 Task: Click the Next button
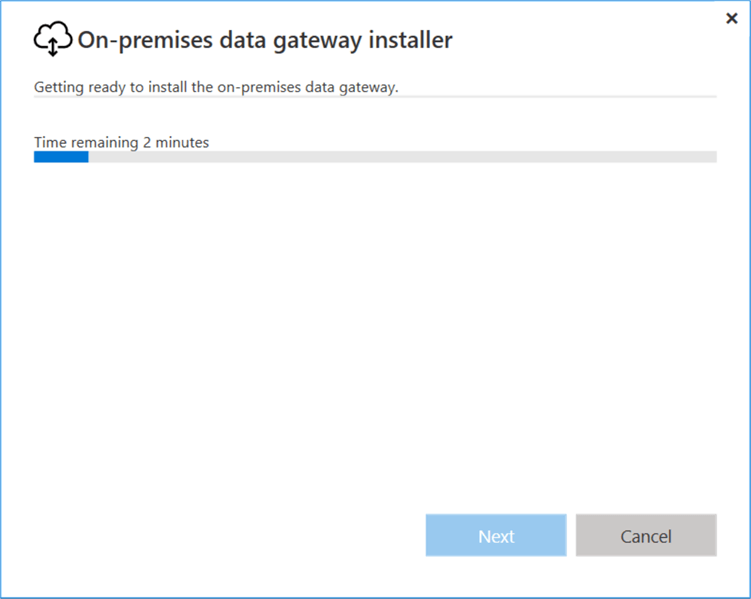[496, 536]
